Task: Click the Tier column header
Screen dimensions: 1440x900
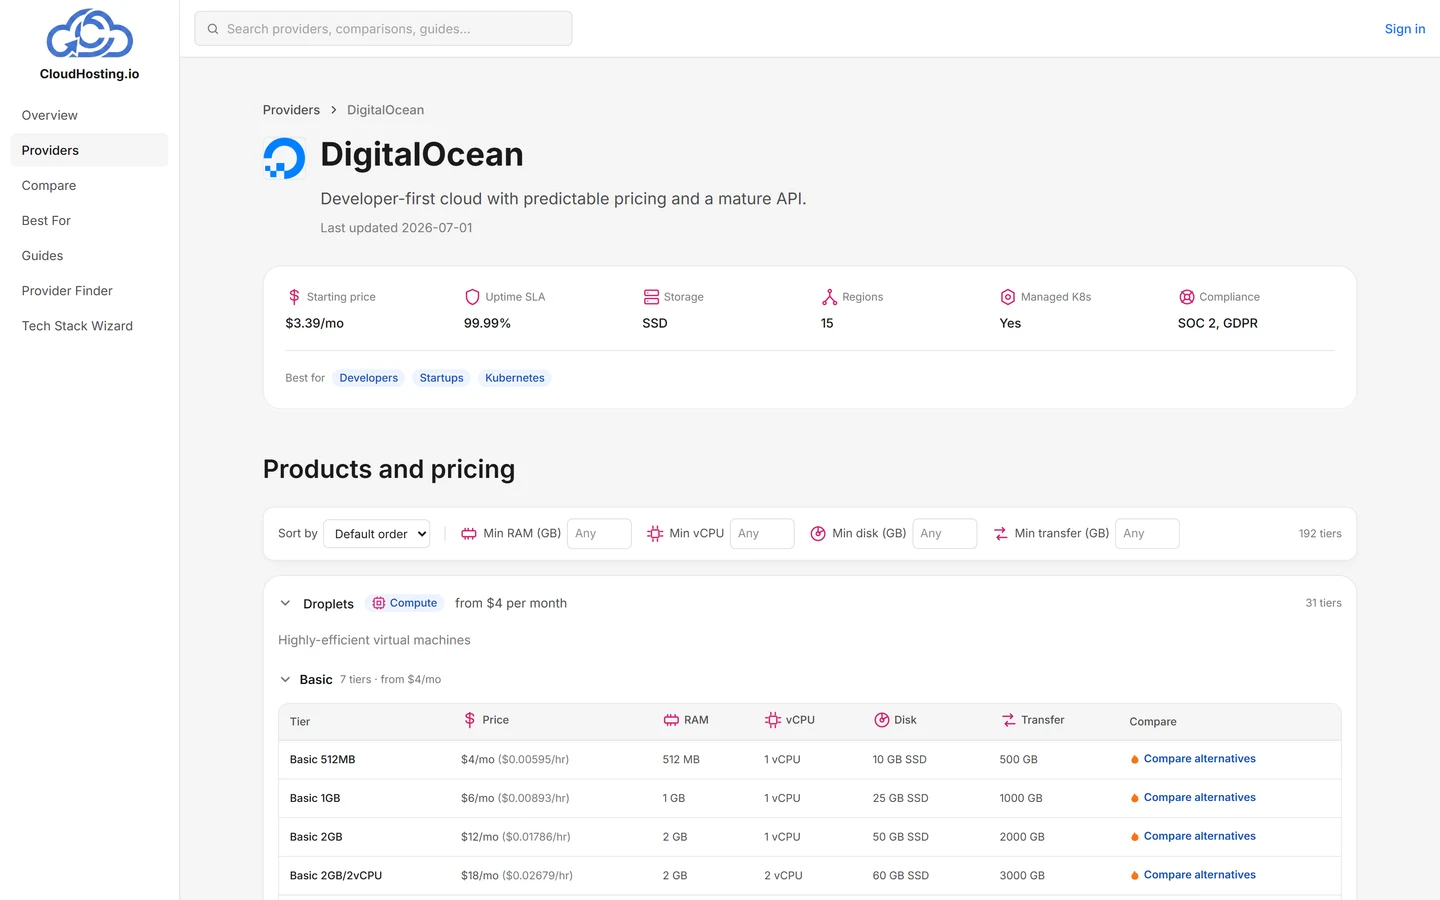Action: (300, 722)
